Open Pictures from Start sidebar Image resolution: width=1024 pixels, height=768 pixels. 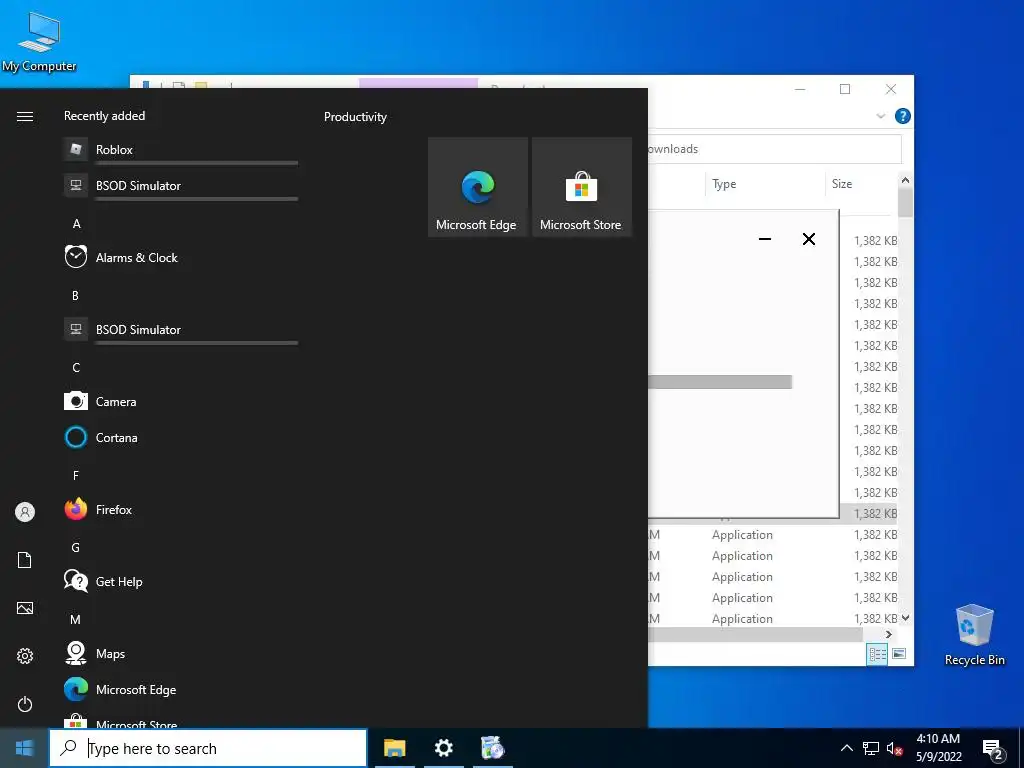(x=25, y=608)
